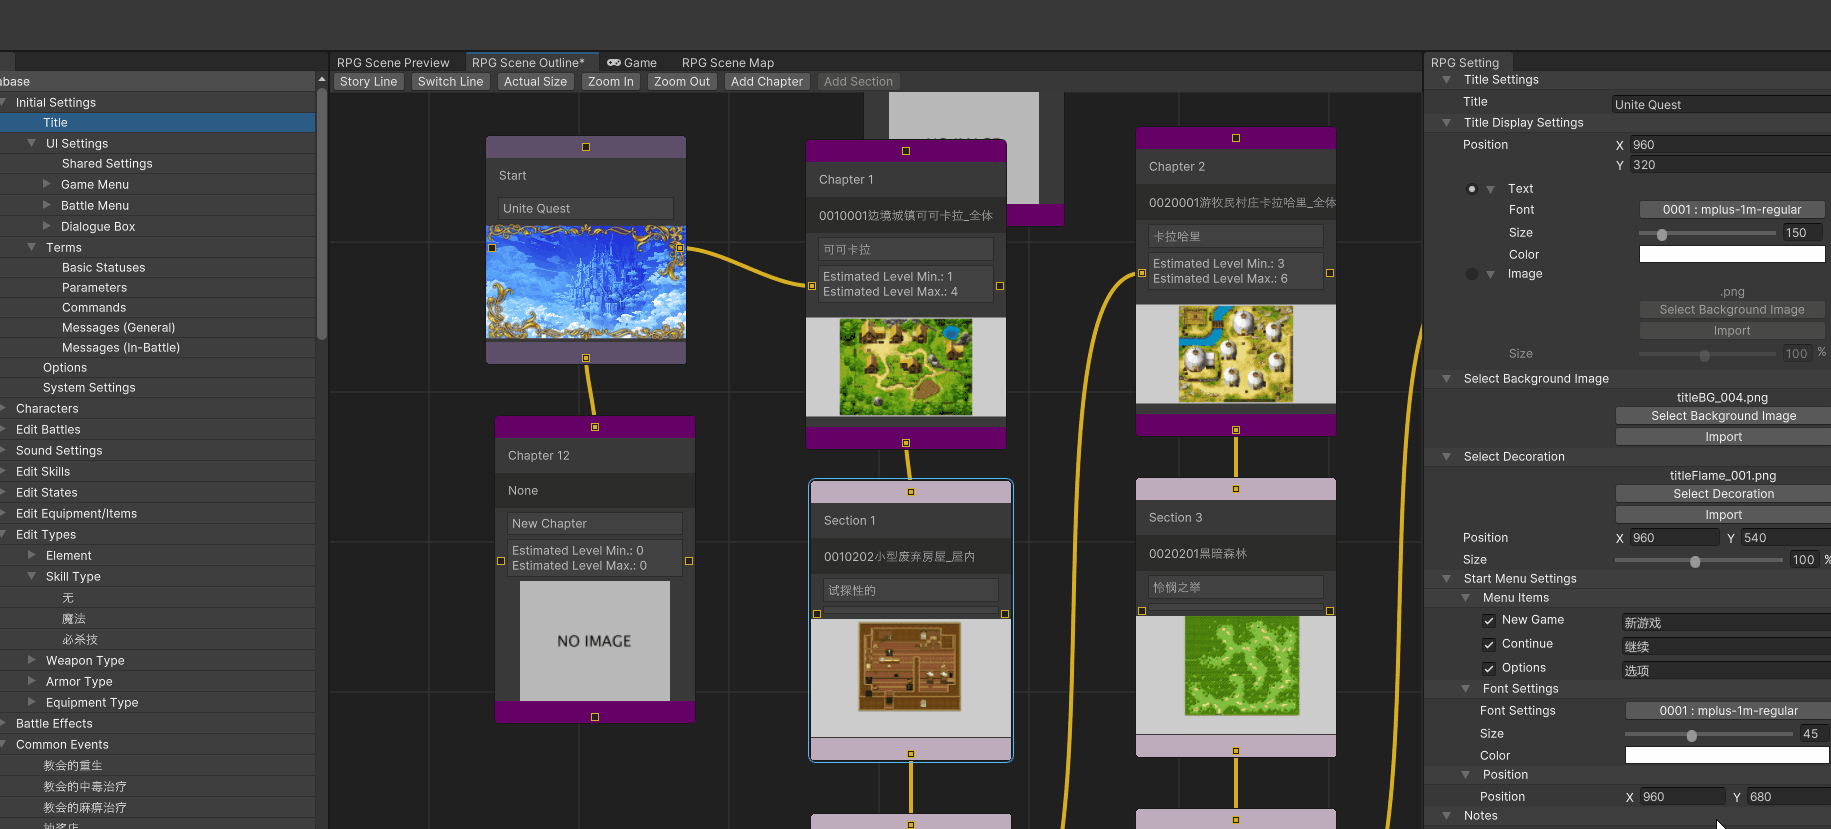Click Chapter 12 node's bottom connector port

pyautogui.click(x=595, y=717)
